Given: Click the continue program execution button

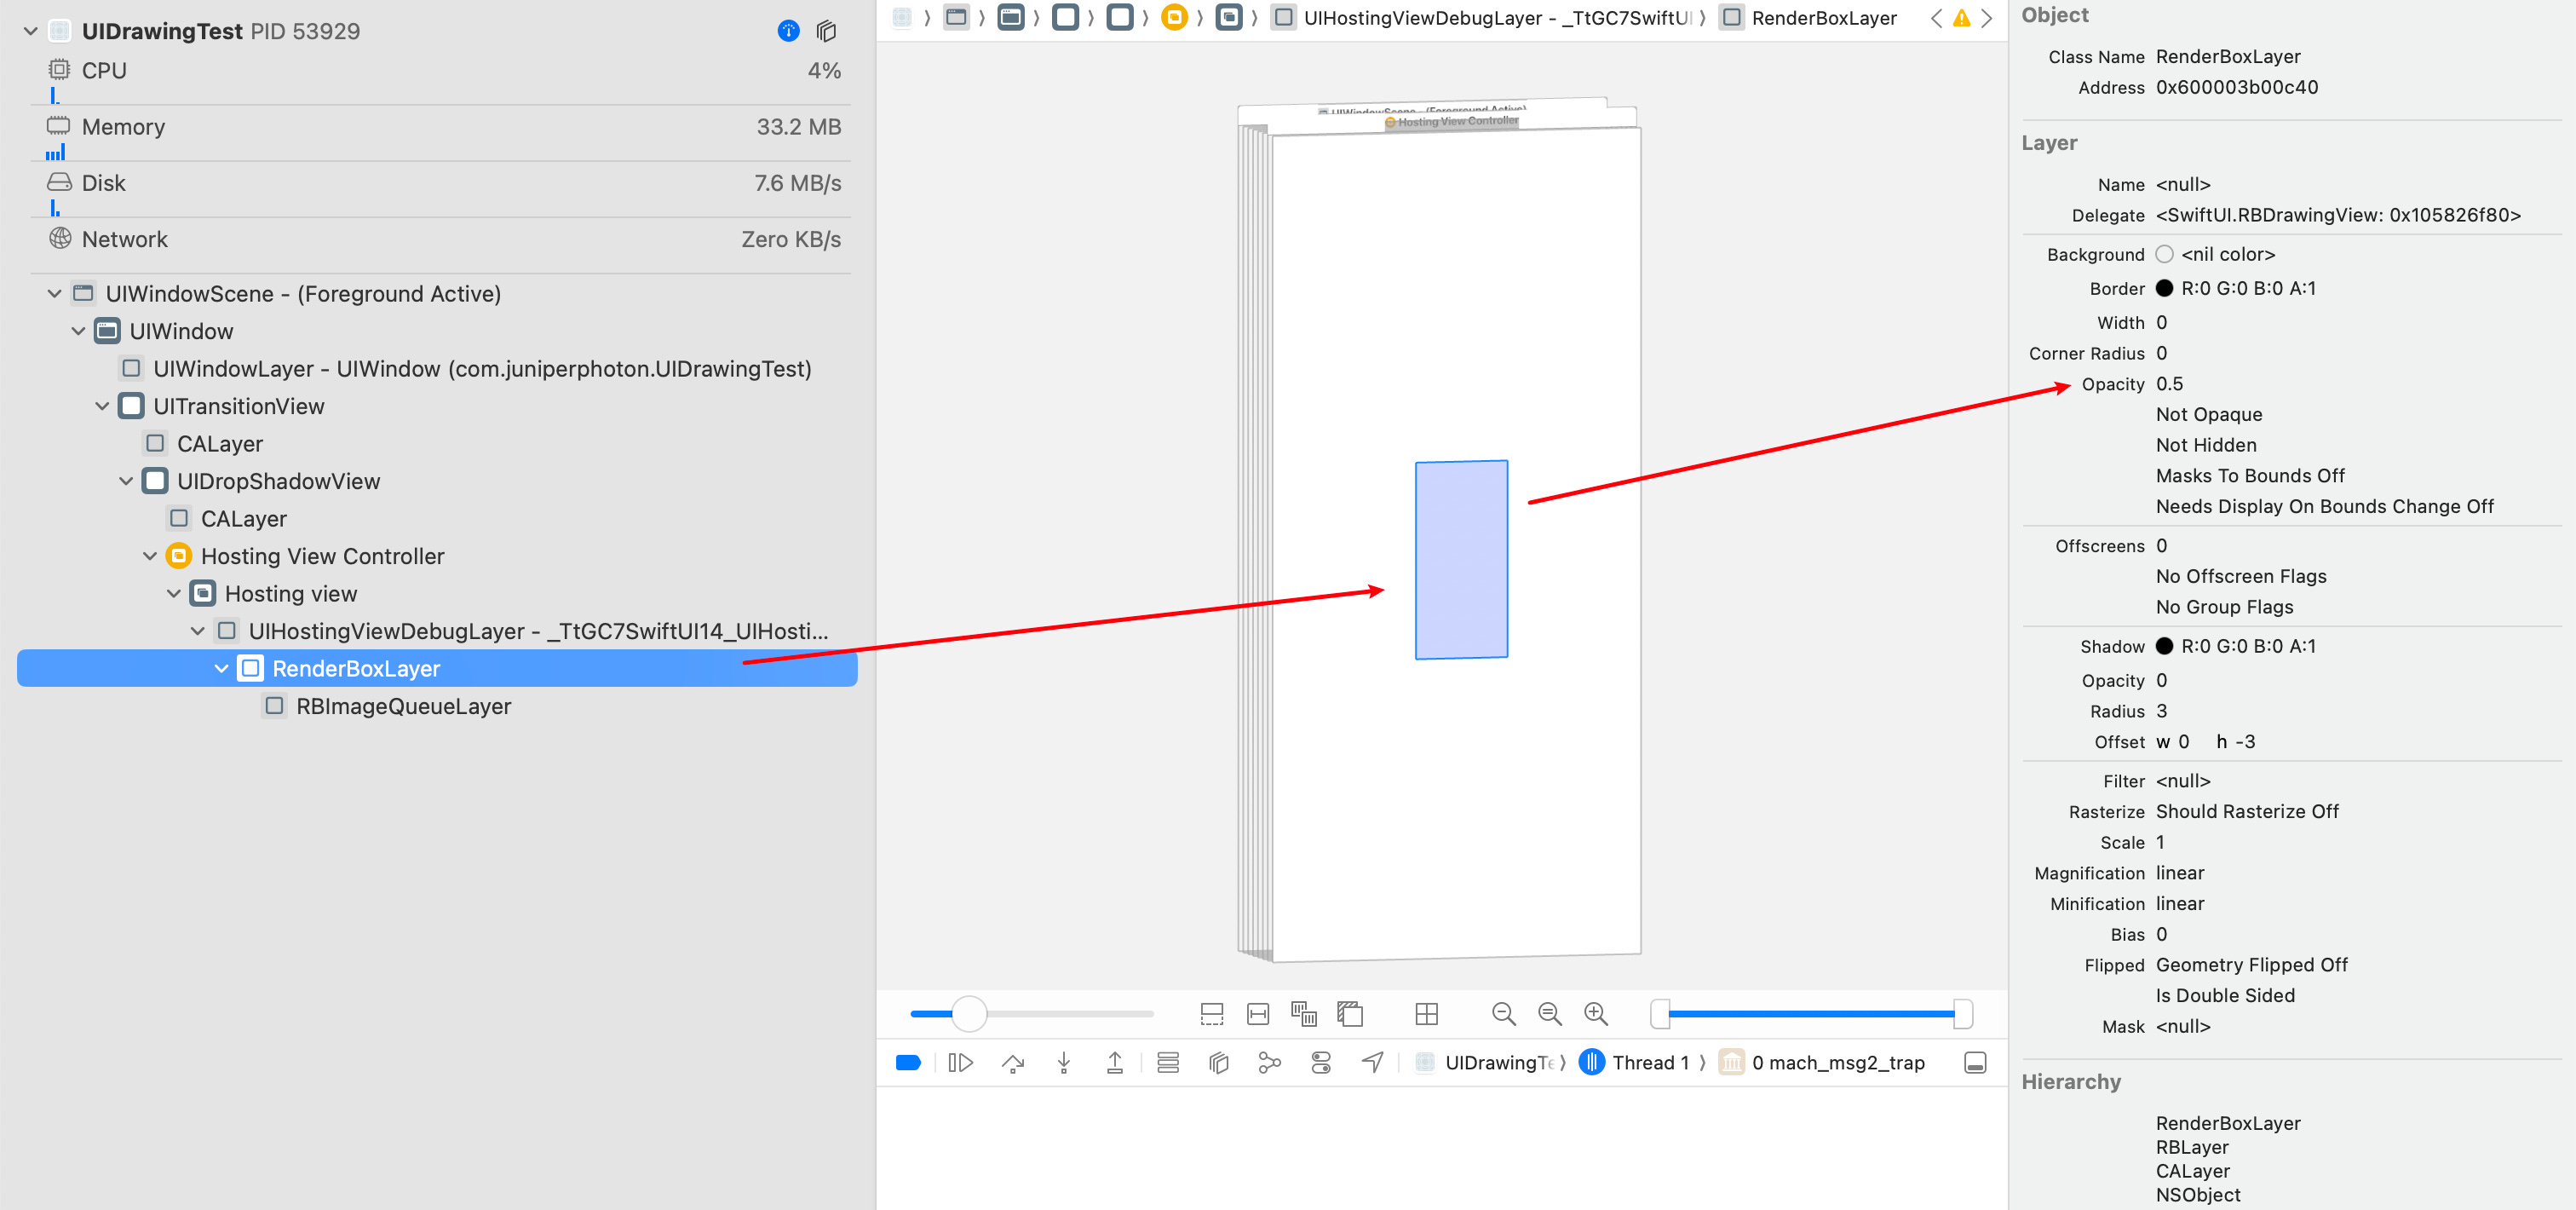Looking at the screenshot, I should click(960, 1063).
